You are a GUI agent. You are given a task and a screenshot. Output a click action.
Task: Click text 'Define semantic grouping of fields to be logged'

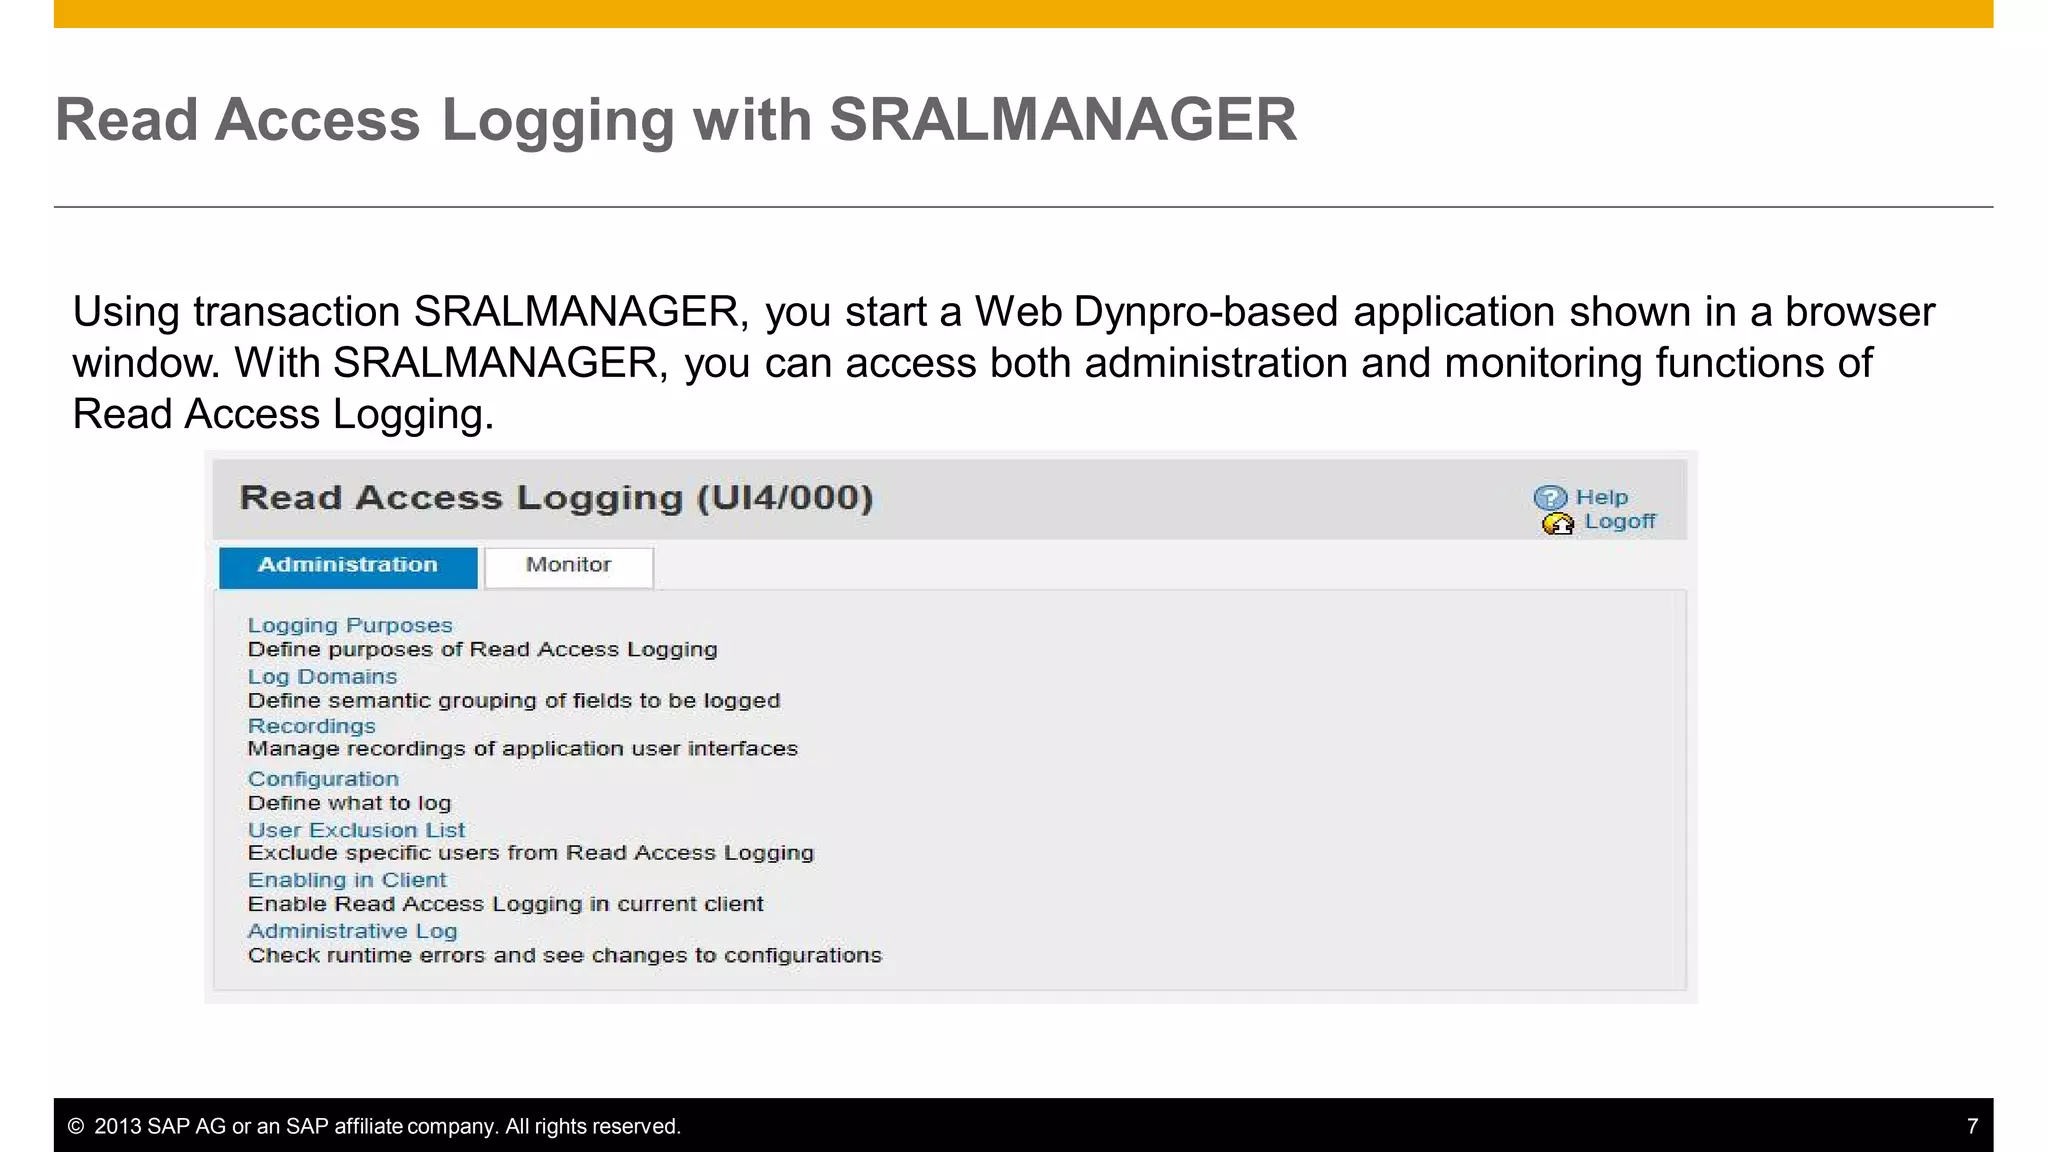(514, 701)
